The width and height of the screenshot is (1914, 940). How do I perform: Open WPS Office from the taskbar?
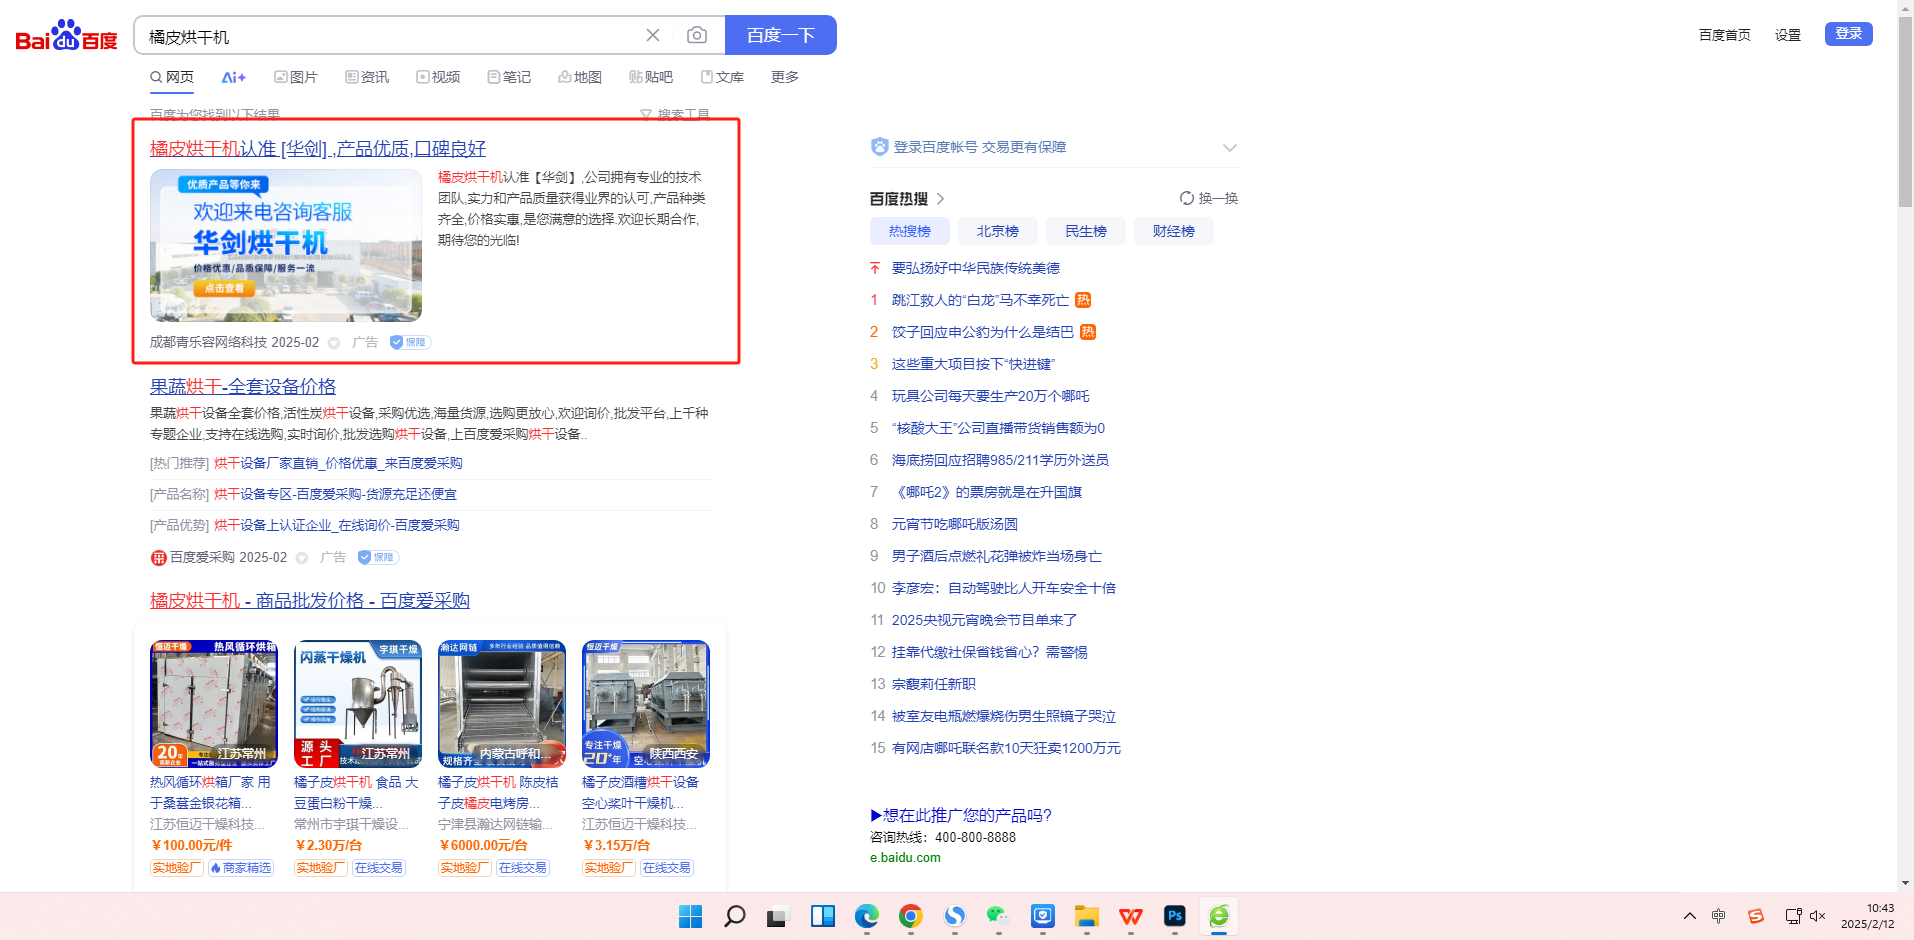(x=1130, y=916)
